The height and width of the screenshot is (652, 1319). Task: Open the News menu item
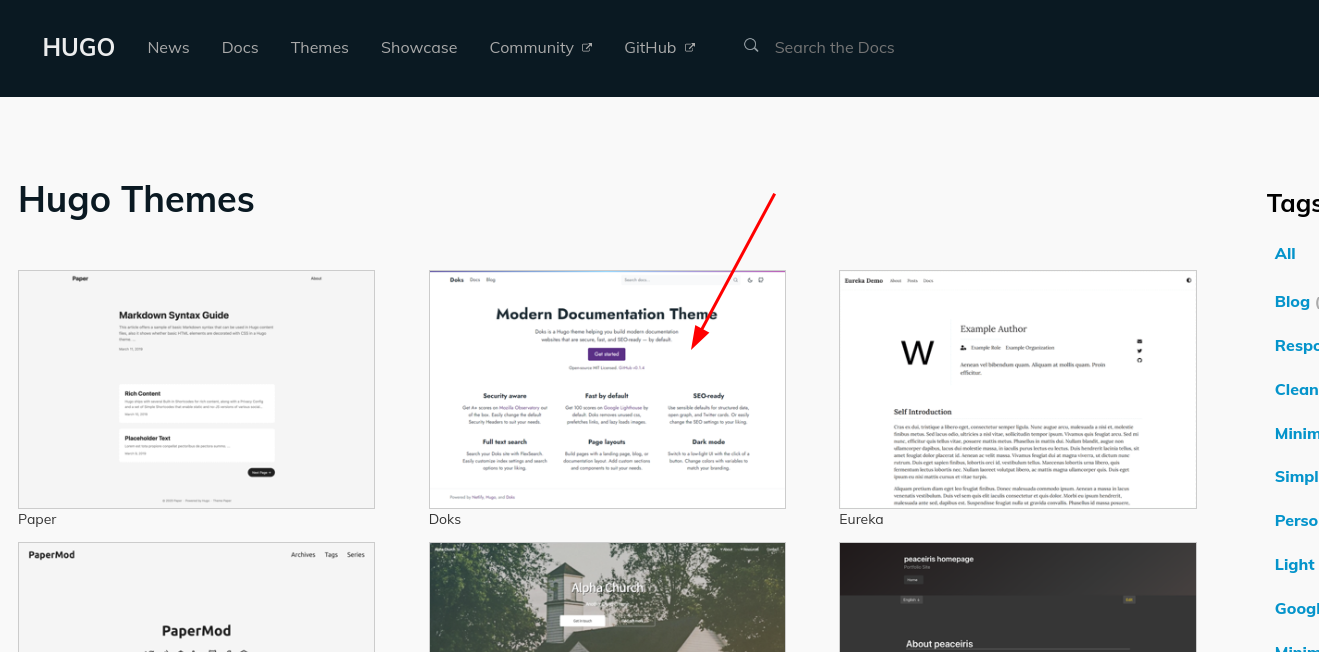pyautogui.click(x=168, y=47)
